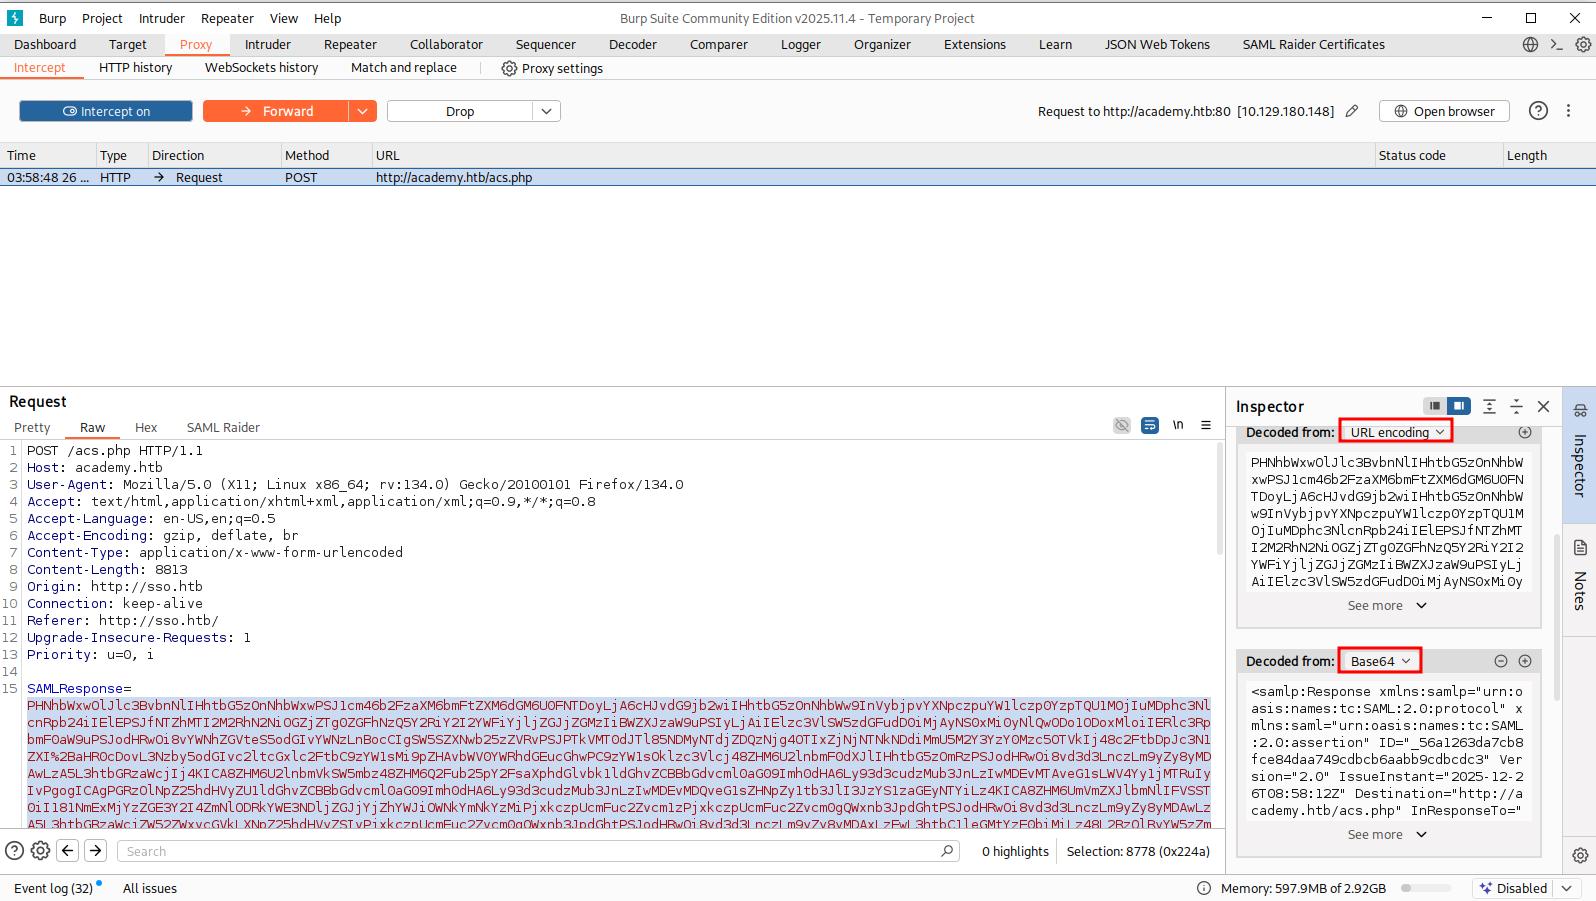Open the Base64 decode dropdown

pyautogui.click(x=1379, y=661)
